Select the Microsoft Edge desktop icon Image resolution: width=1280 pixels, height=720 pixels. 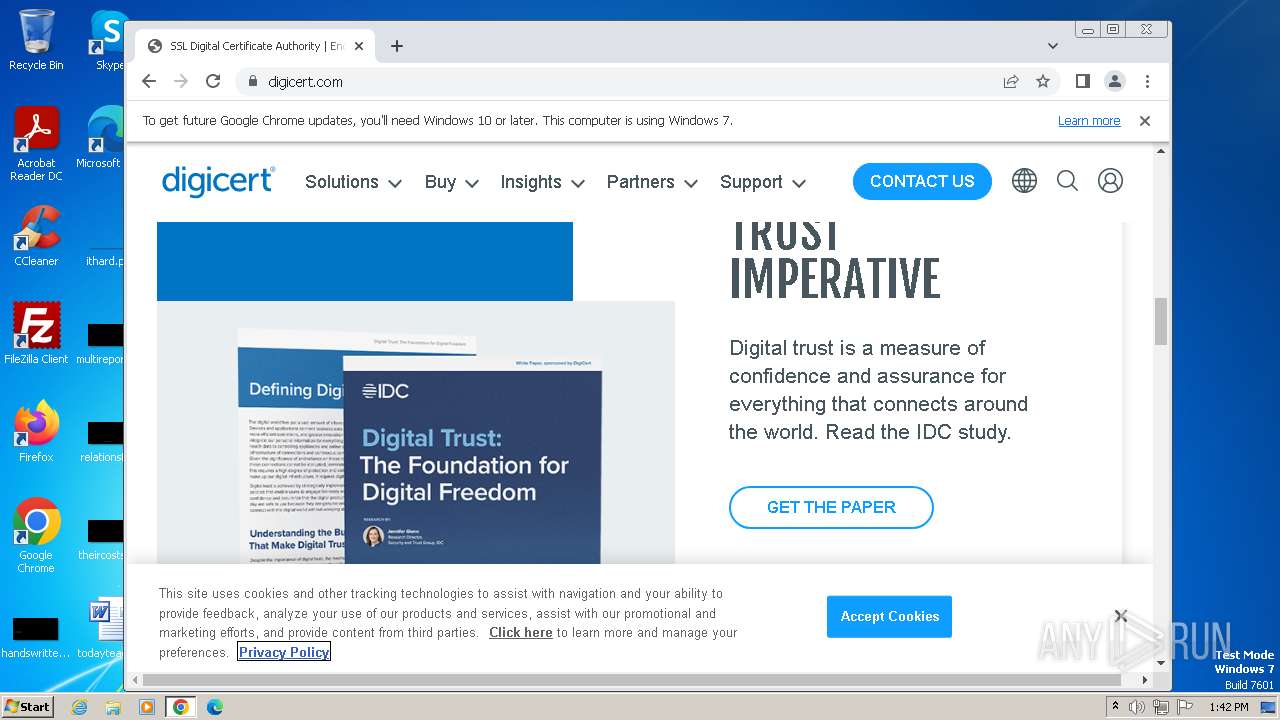pos(100,138)
